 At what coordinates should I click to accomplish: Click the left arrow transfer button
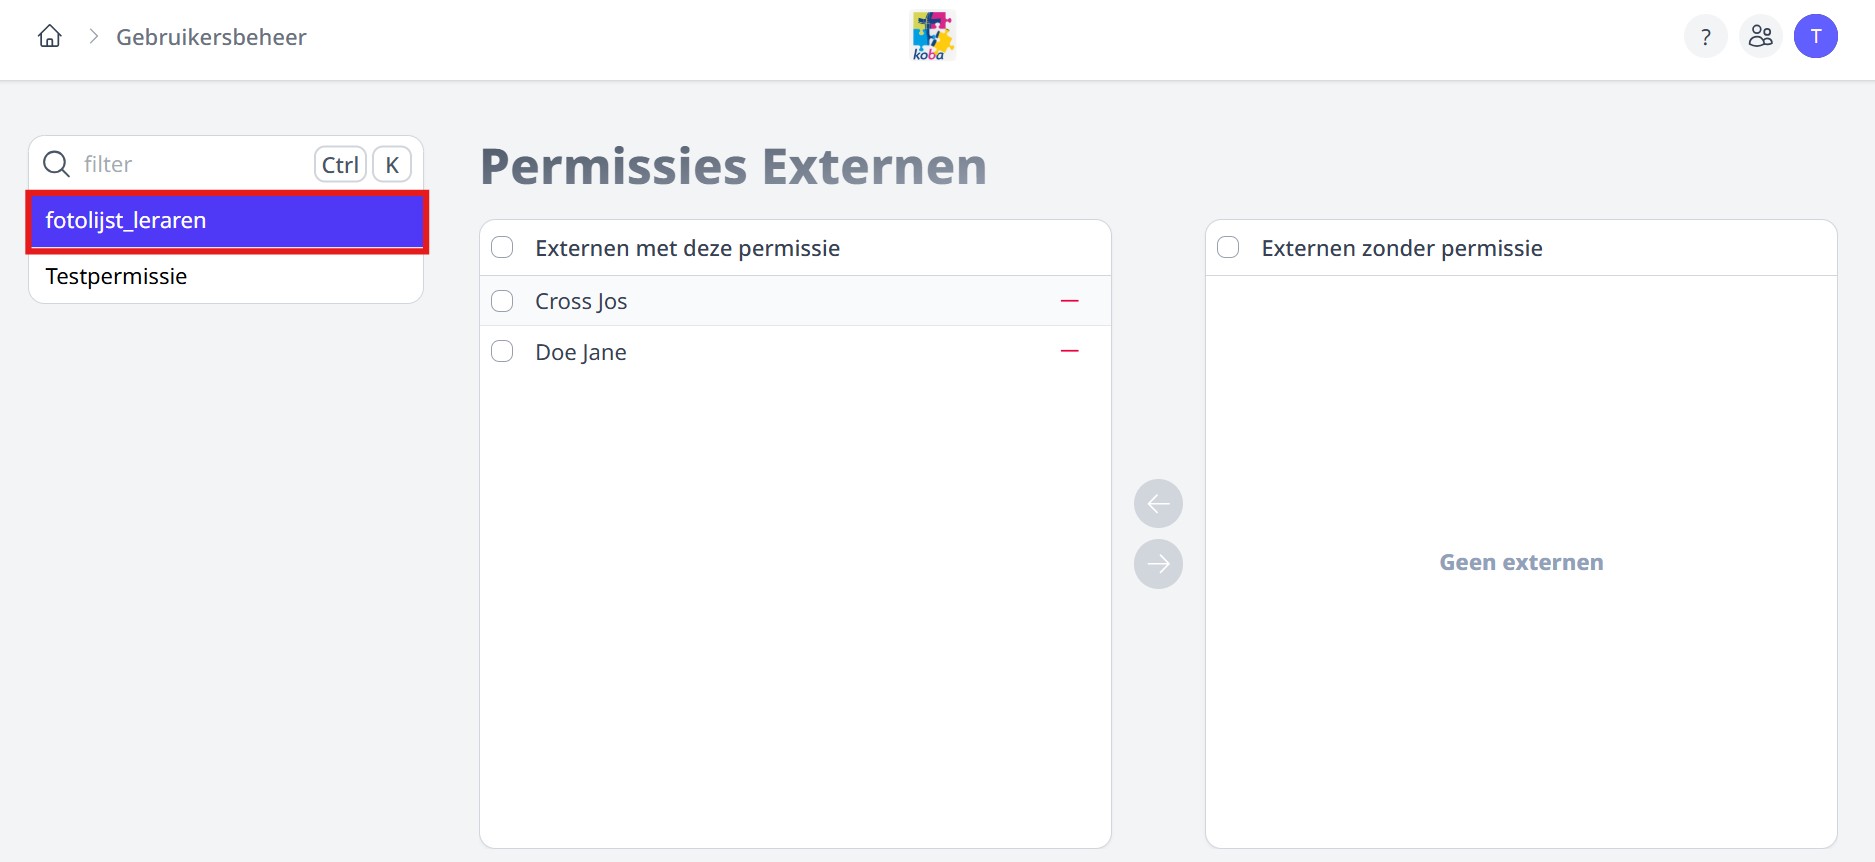(1157, 503)
